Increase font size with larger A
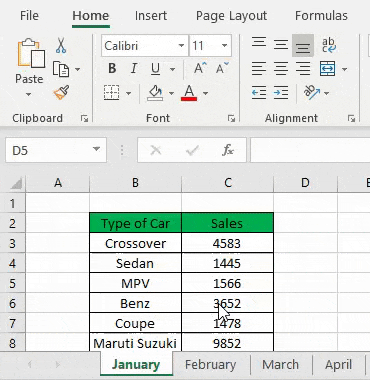The height and width of the screenshot is (380, 370). tap(200, 68)
